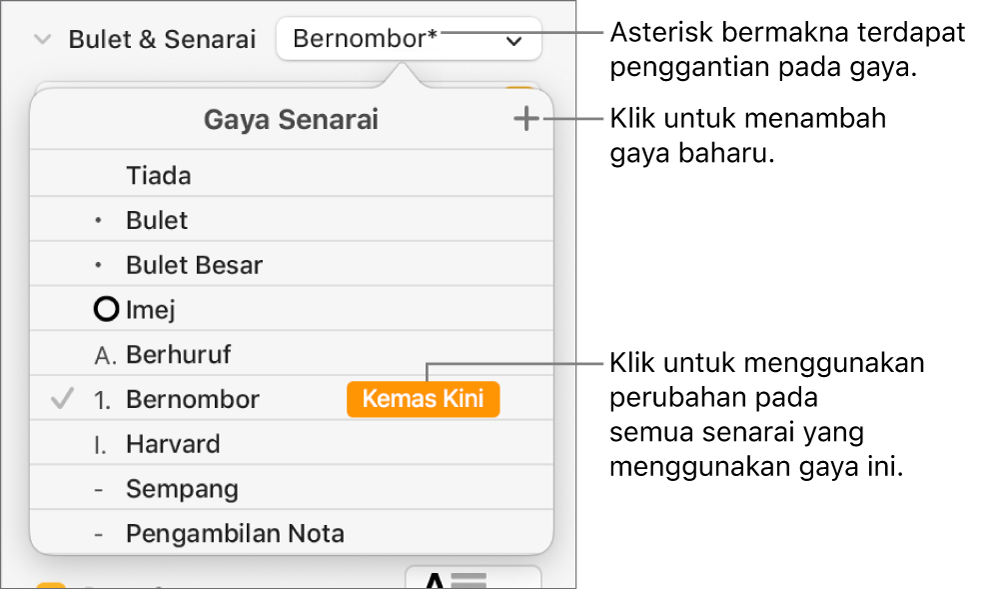Choose the Bulet list style
Screen dimensions: 984x591
point(157,221)
